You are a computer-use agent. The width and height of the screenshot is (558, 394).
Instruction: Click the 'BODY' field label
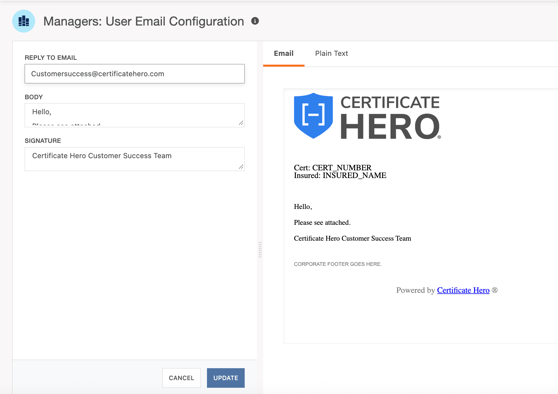(33, 97)
